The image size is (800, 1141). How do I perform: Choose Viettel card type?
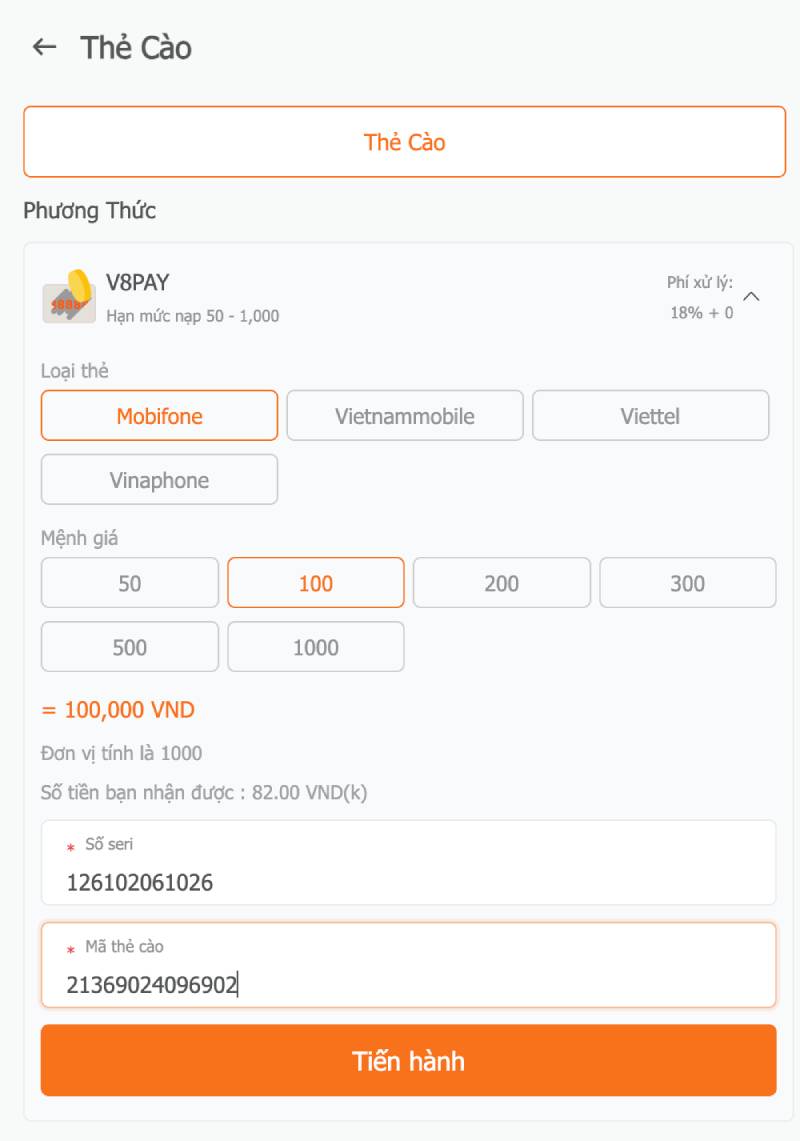pos(650,416)
